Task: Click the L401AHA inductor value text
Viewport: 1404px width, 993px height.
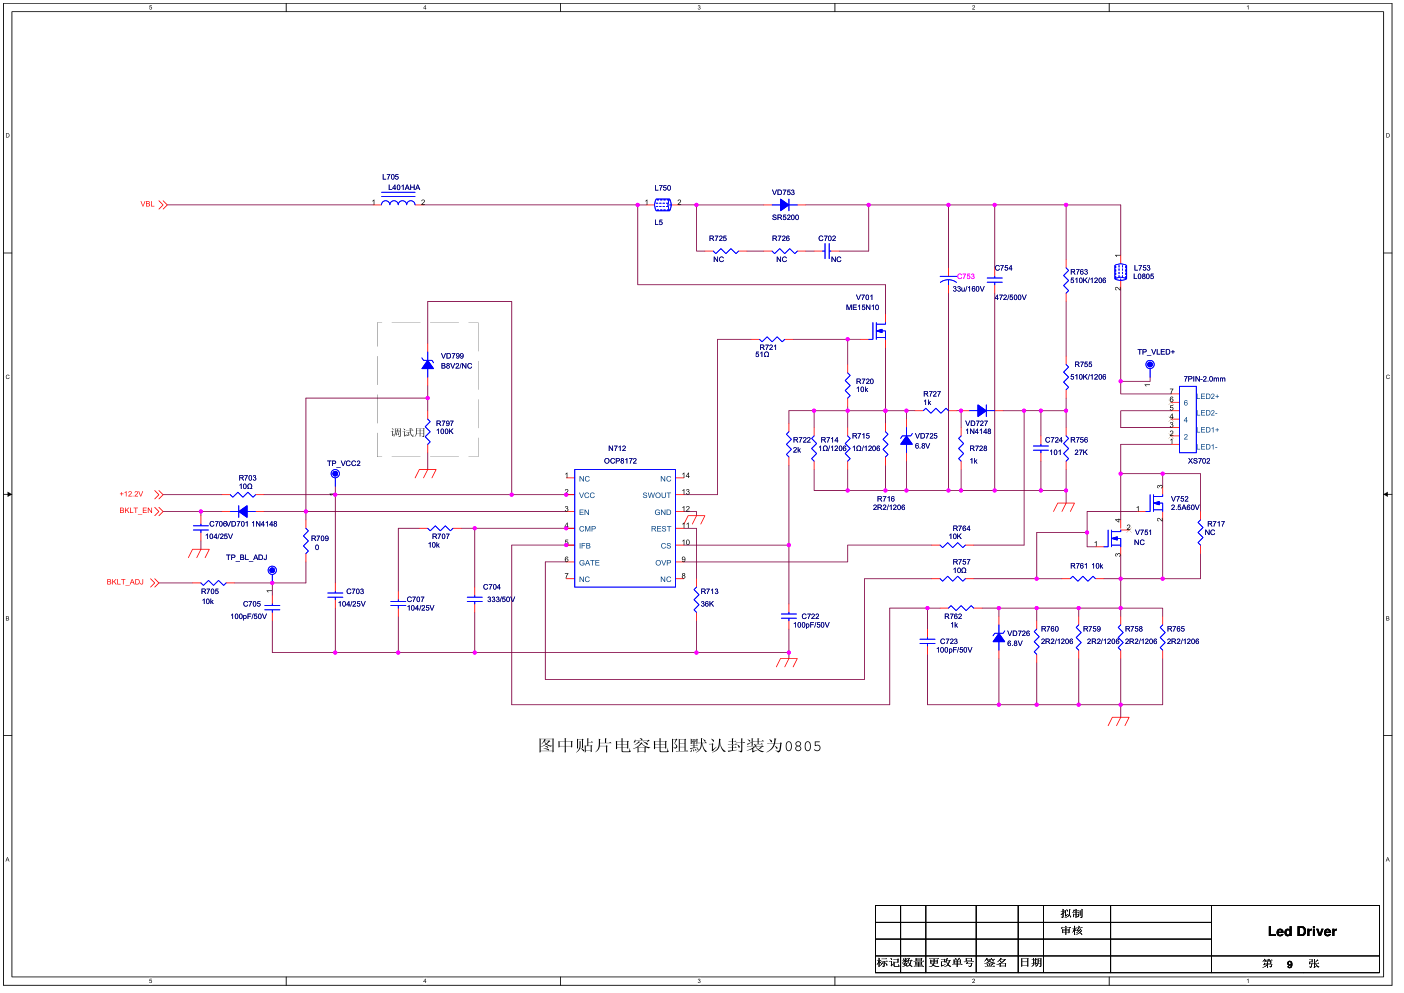Action: [404, 188]
